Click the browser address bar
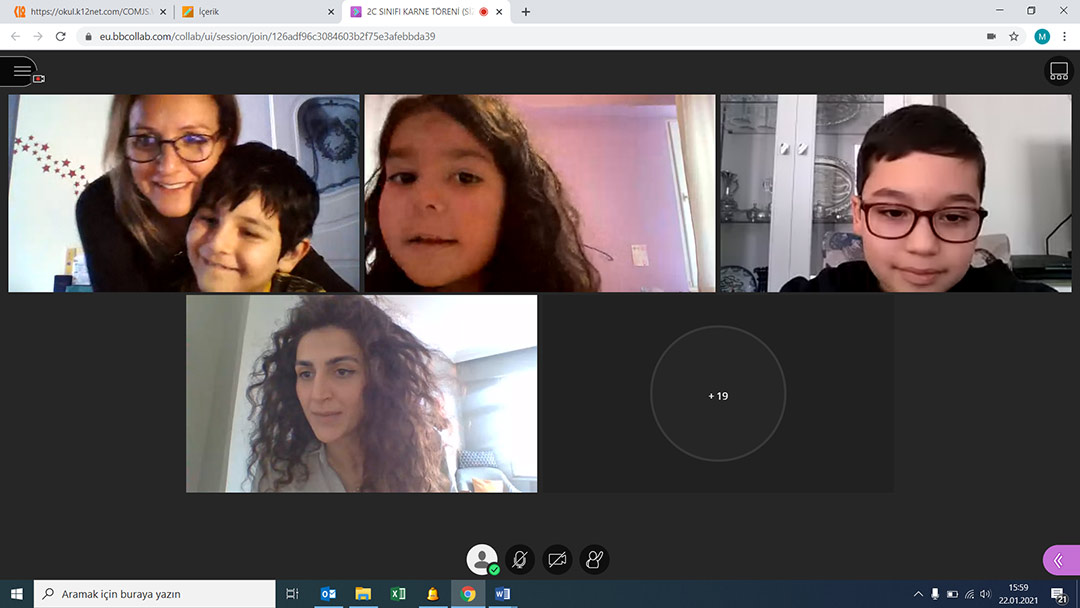This screenshot has height=608, width=1080. (x=500, y=36)
